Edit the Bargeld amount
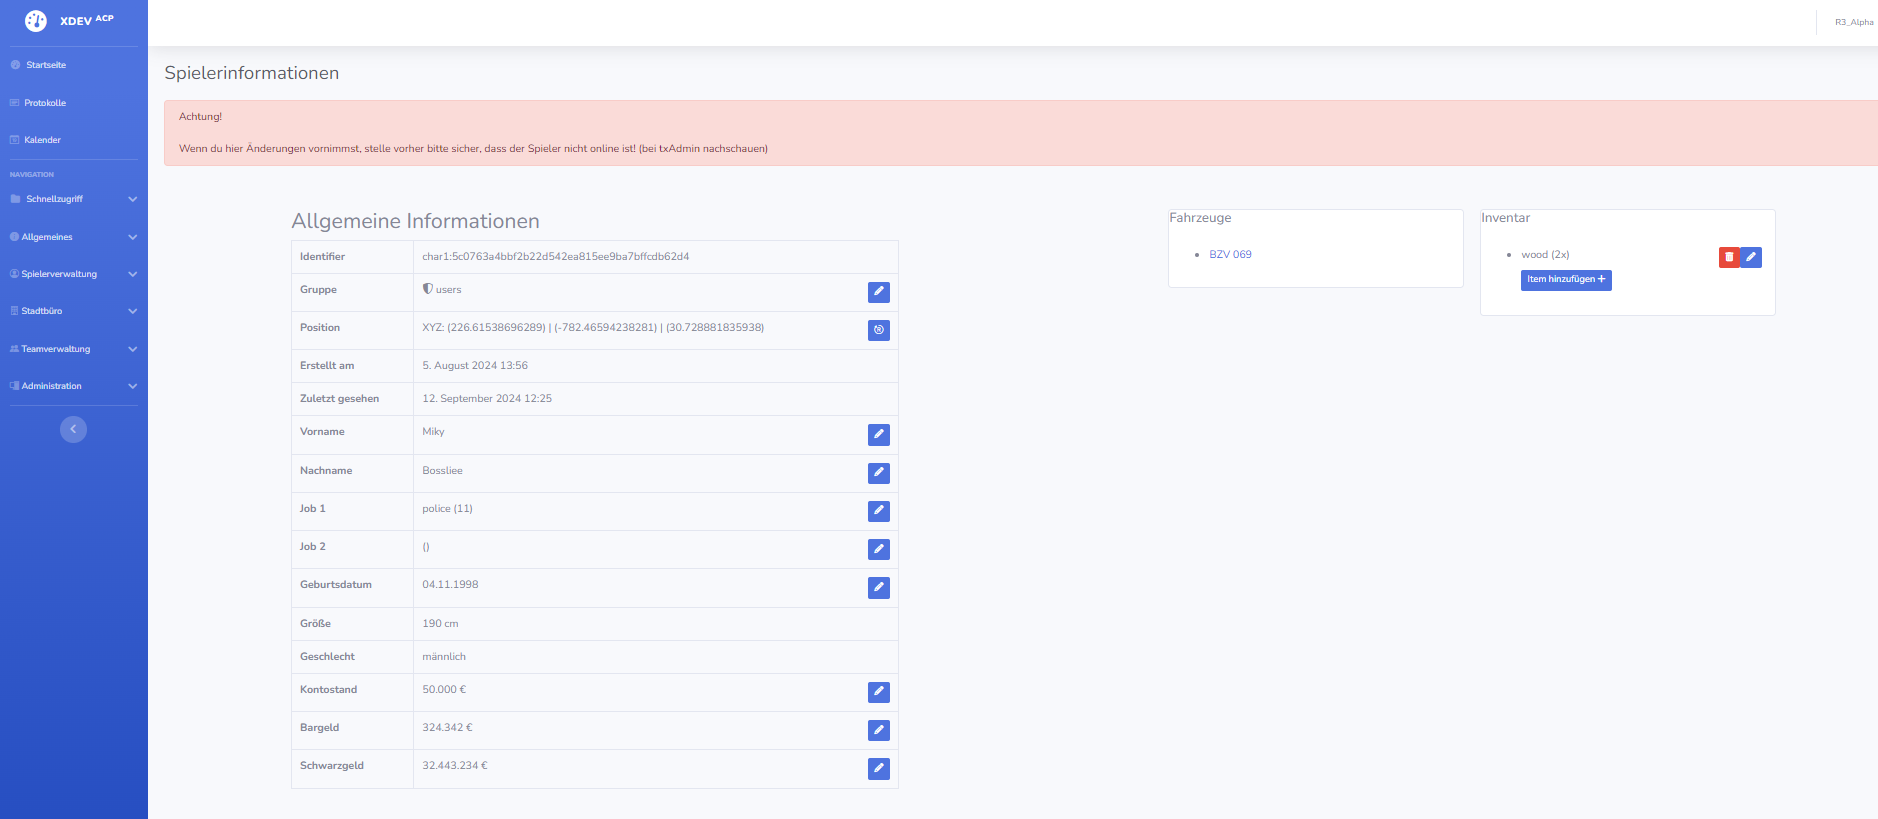The height and width of the screenshot is (819, 1878). pyautogui.click(x=878, y=730)
